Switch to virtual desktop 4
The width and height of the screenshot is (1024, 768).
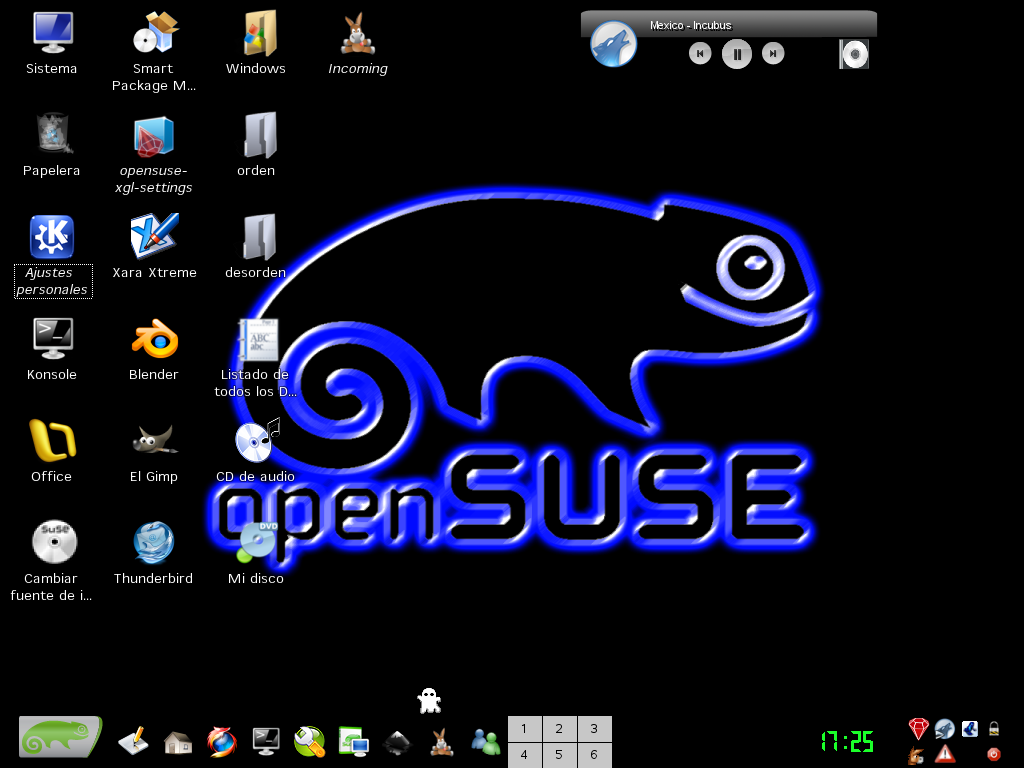coord(524,755)
